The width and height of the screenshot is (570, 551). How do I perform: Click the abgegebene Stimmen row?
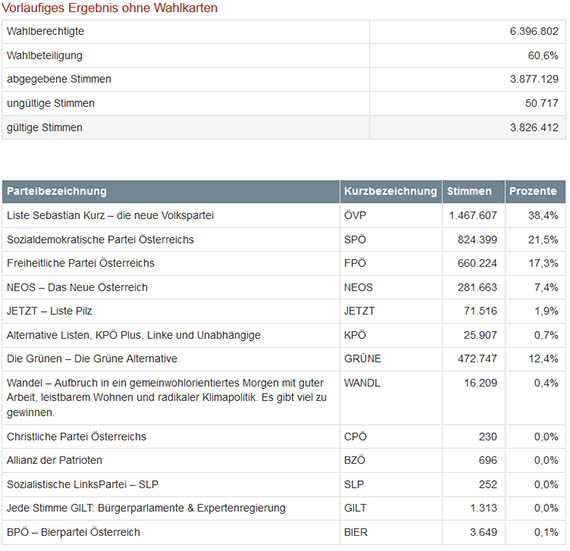(284, 79)
